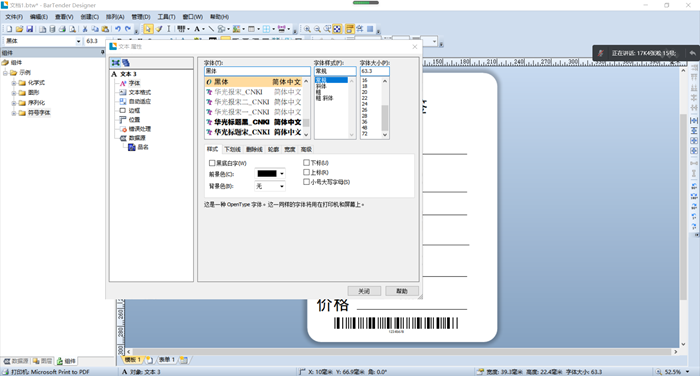Click the print preview icon
The height and width of the screenshot is (376, 700).
pyautogui.click(x=72, y=29)
